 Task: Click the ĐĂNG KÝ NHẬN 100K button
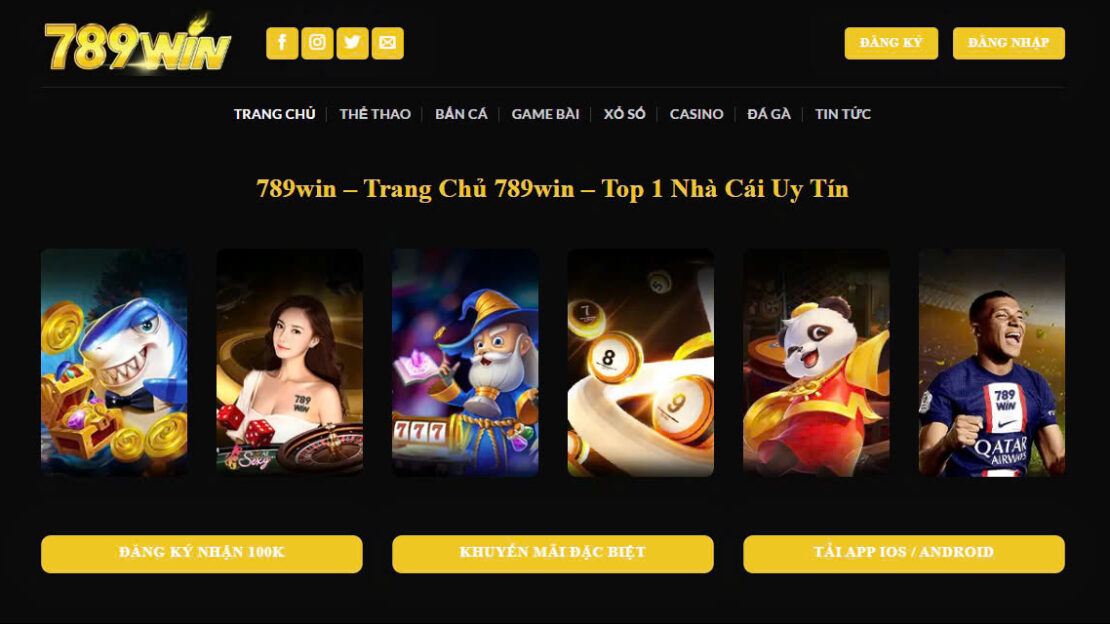(202, 554)
